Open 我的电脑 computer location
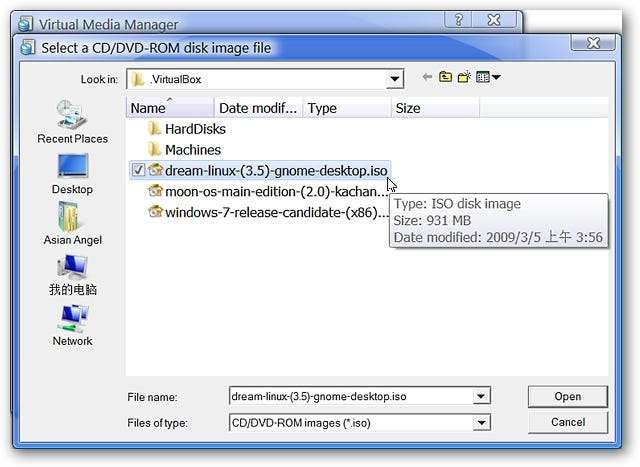 tap(72, 276)
